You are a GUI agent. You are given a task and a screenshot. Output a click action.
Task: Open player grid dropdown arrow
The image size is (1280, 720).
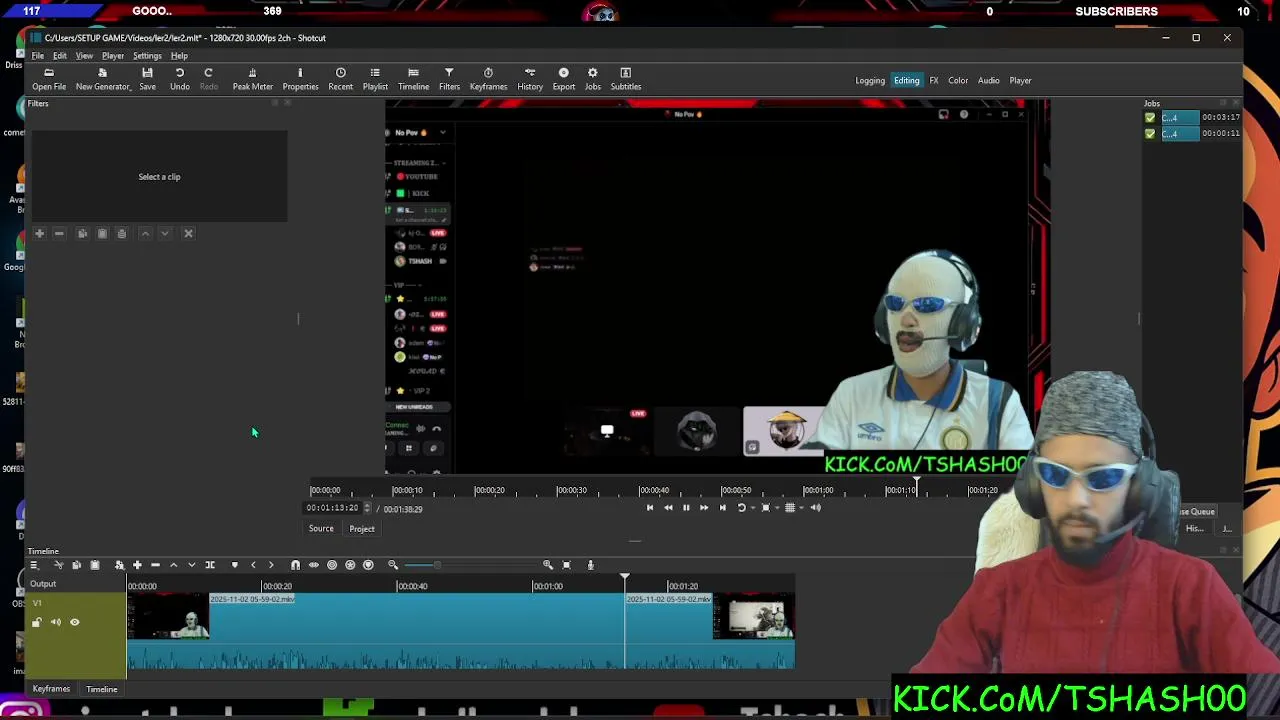(801, 508)
